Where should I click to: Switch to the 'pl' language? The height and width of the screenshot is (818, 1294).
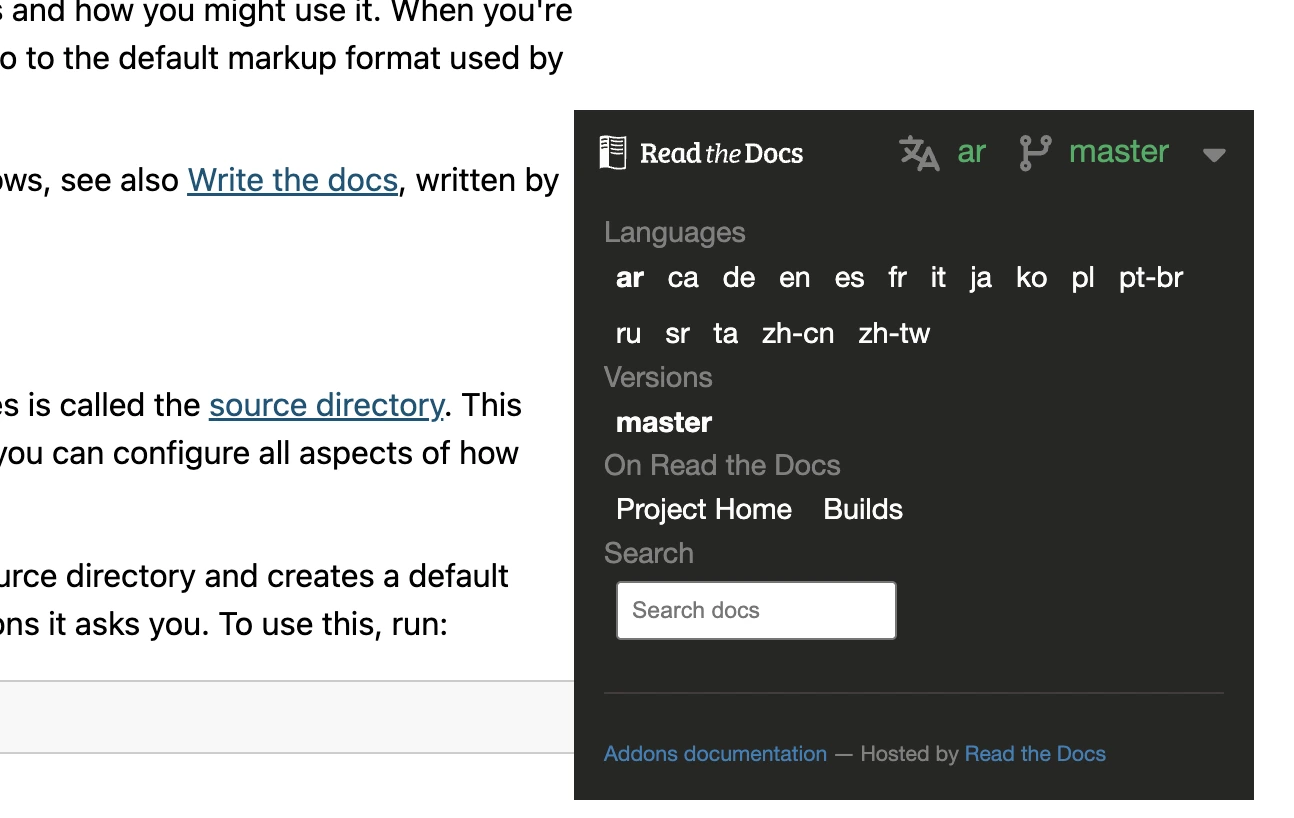click(x=1083, y=278)
